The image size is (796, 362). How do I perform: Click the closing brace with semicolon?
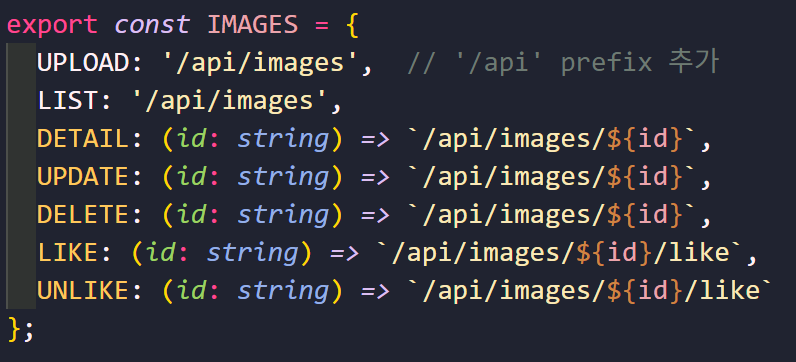pos(21,330)
